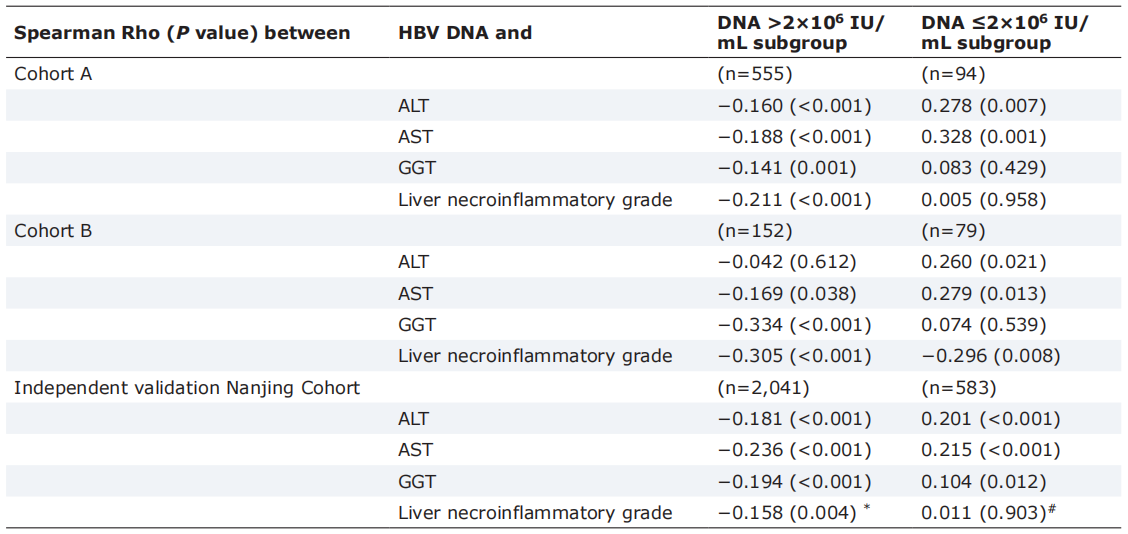Viewport: 1128px width, 534px height.
Task: Click the −0.042 (0.612) value
Action: click(x=787, y=262)
